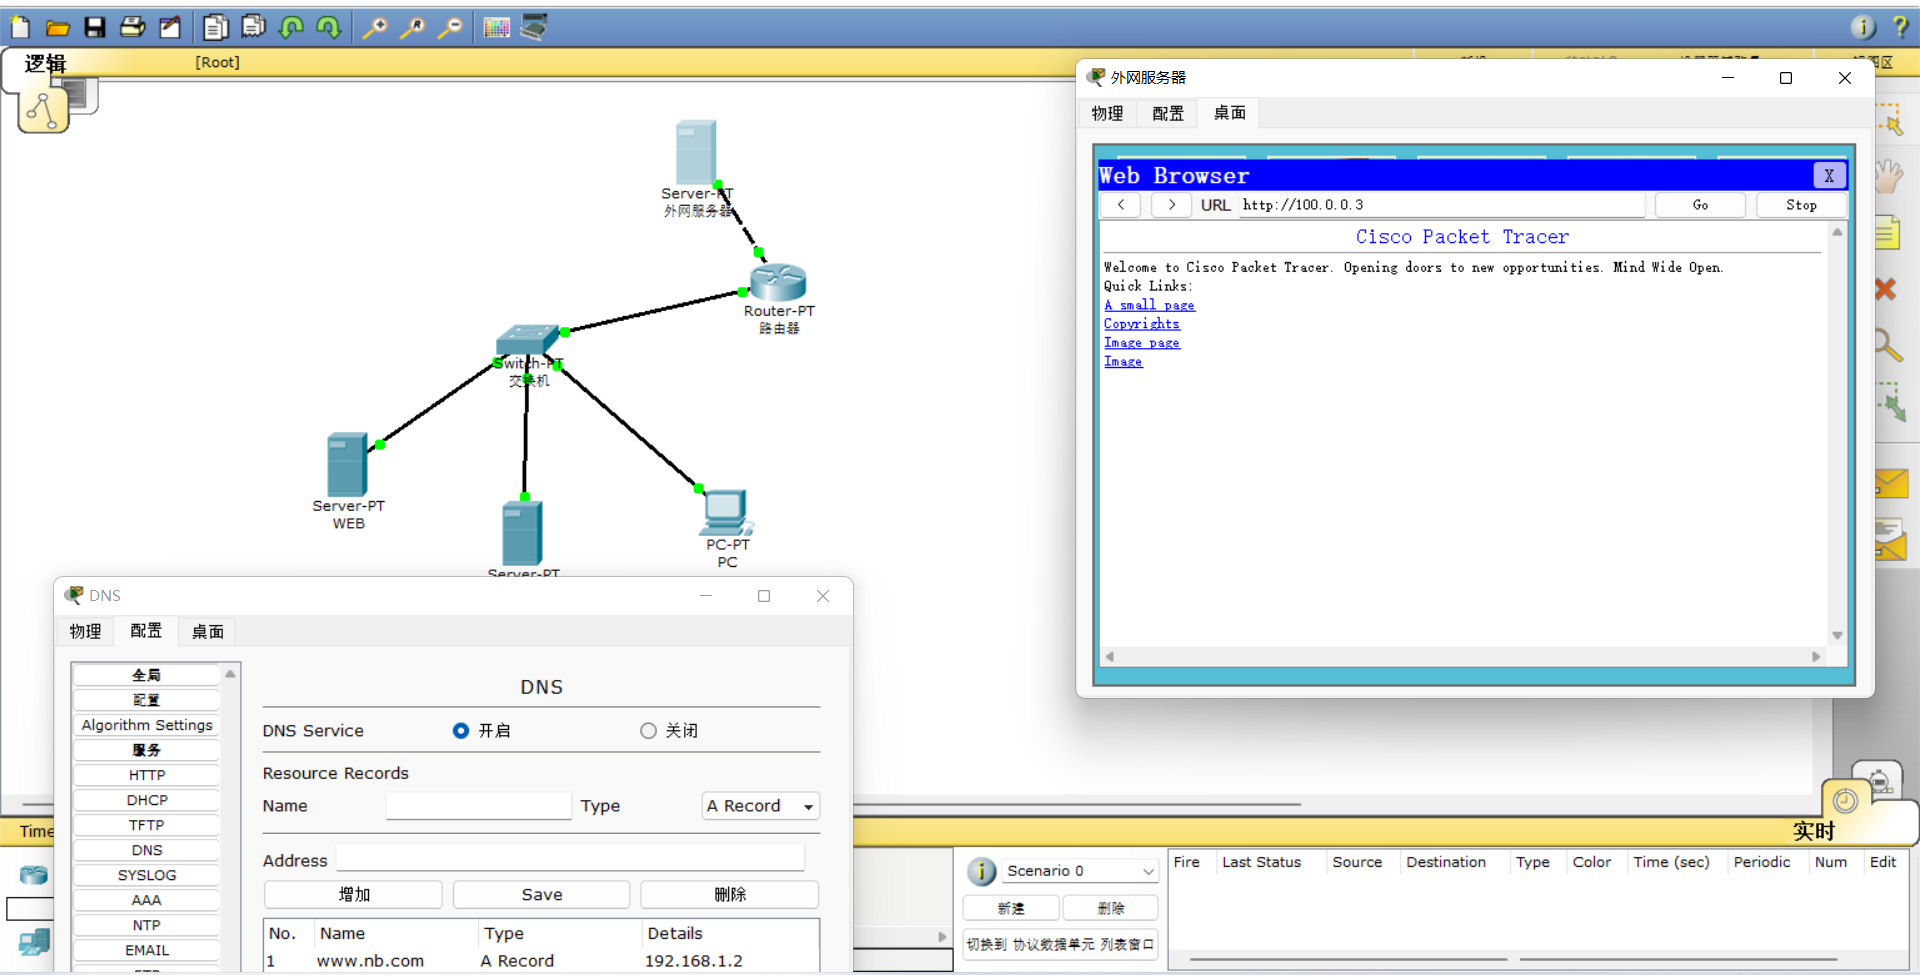Open the 'Image page' link
Screen dimensions: 1920x975
pos(1141,343)
